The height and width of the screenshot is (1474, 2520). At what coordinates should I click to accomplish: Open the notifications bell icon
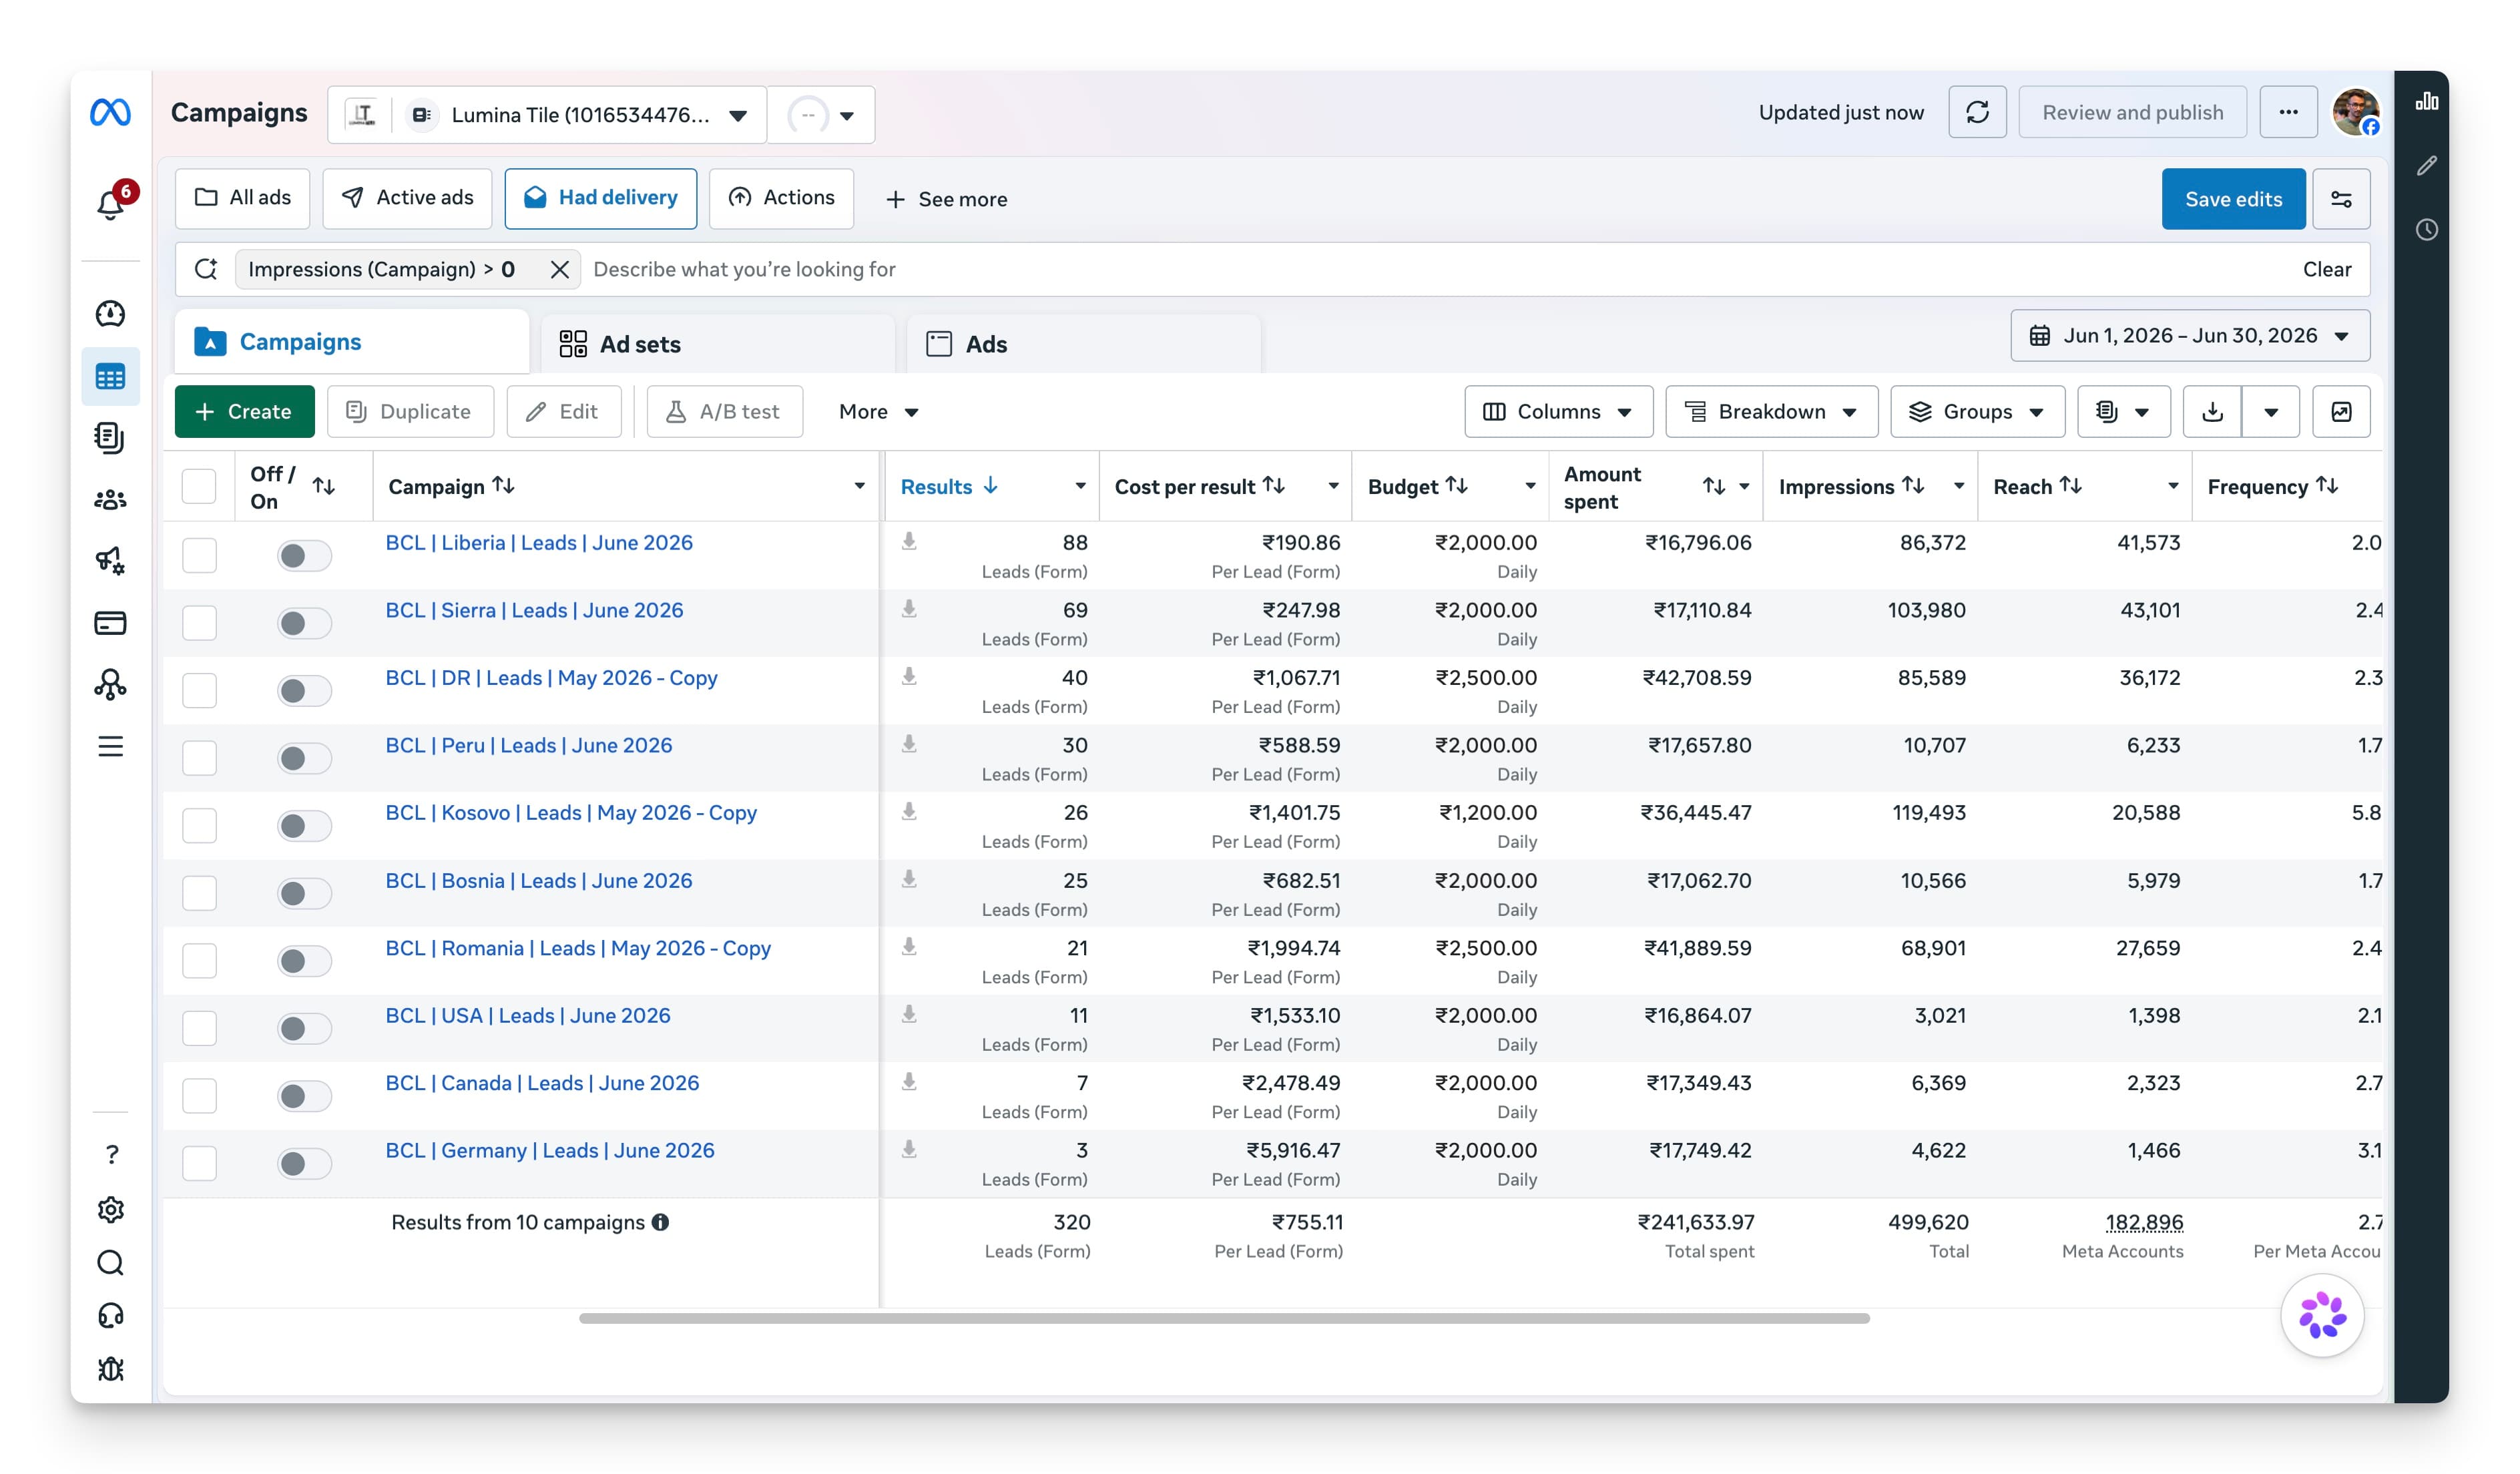[x=111, y=204]
